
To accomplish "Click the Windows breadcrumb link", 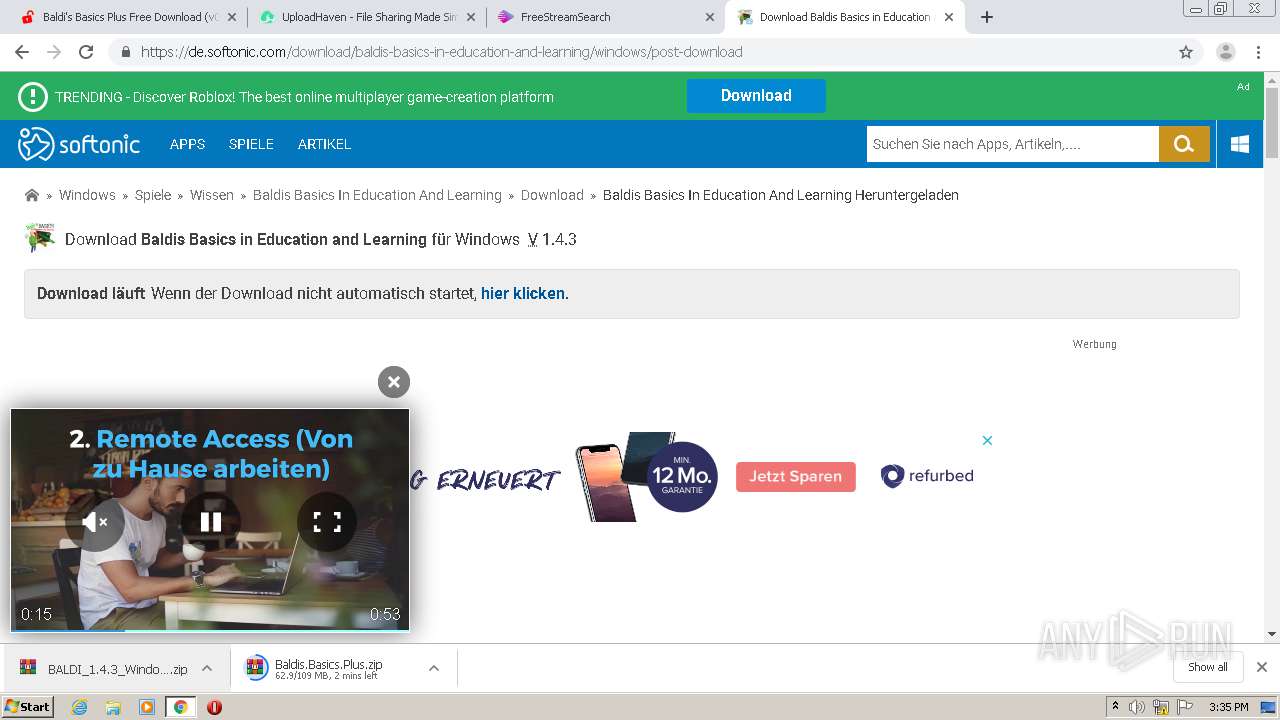I will coord(87,195).
